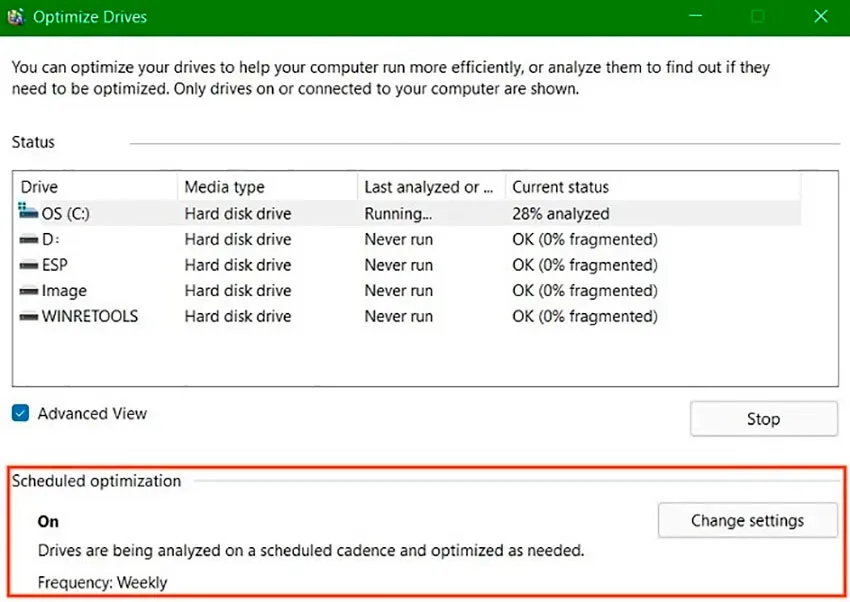
Task: Click the WINRETOOLS drive icon
Action: click(x=29, y=316)
